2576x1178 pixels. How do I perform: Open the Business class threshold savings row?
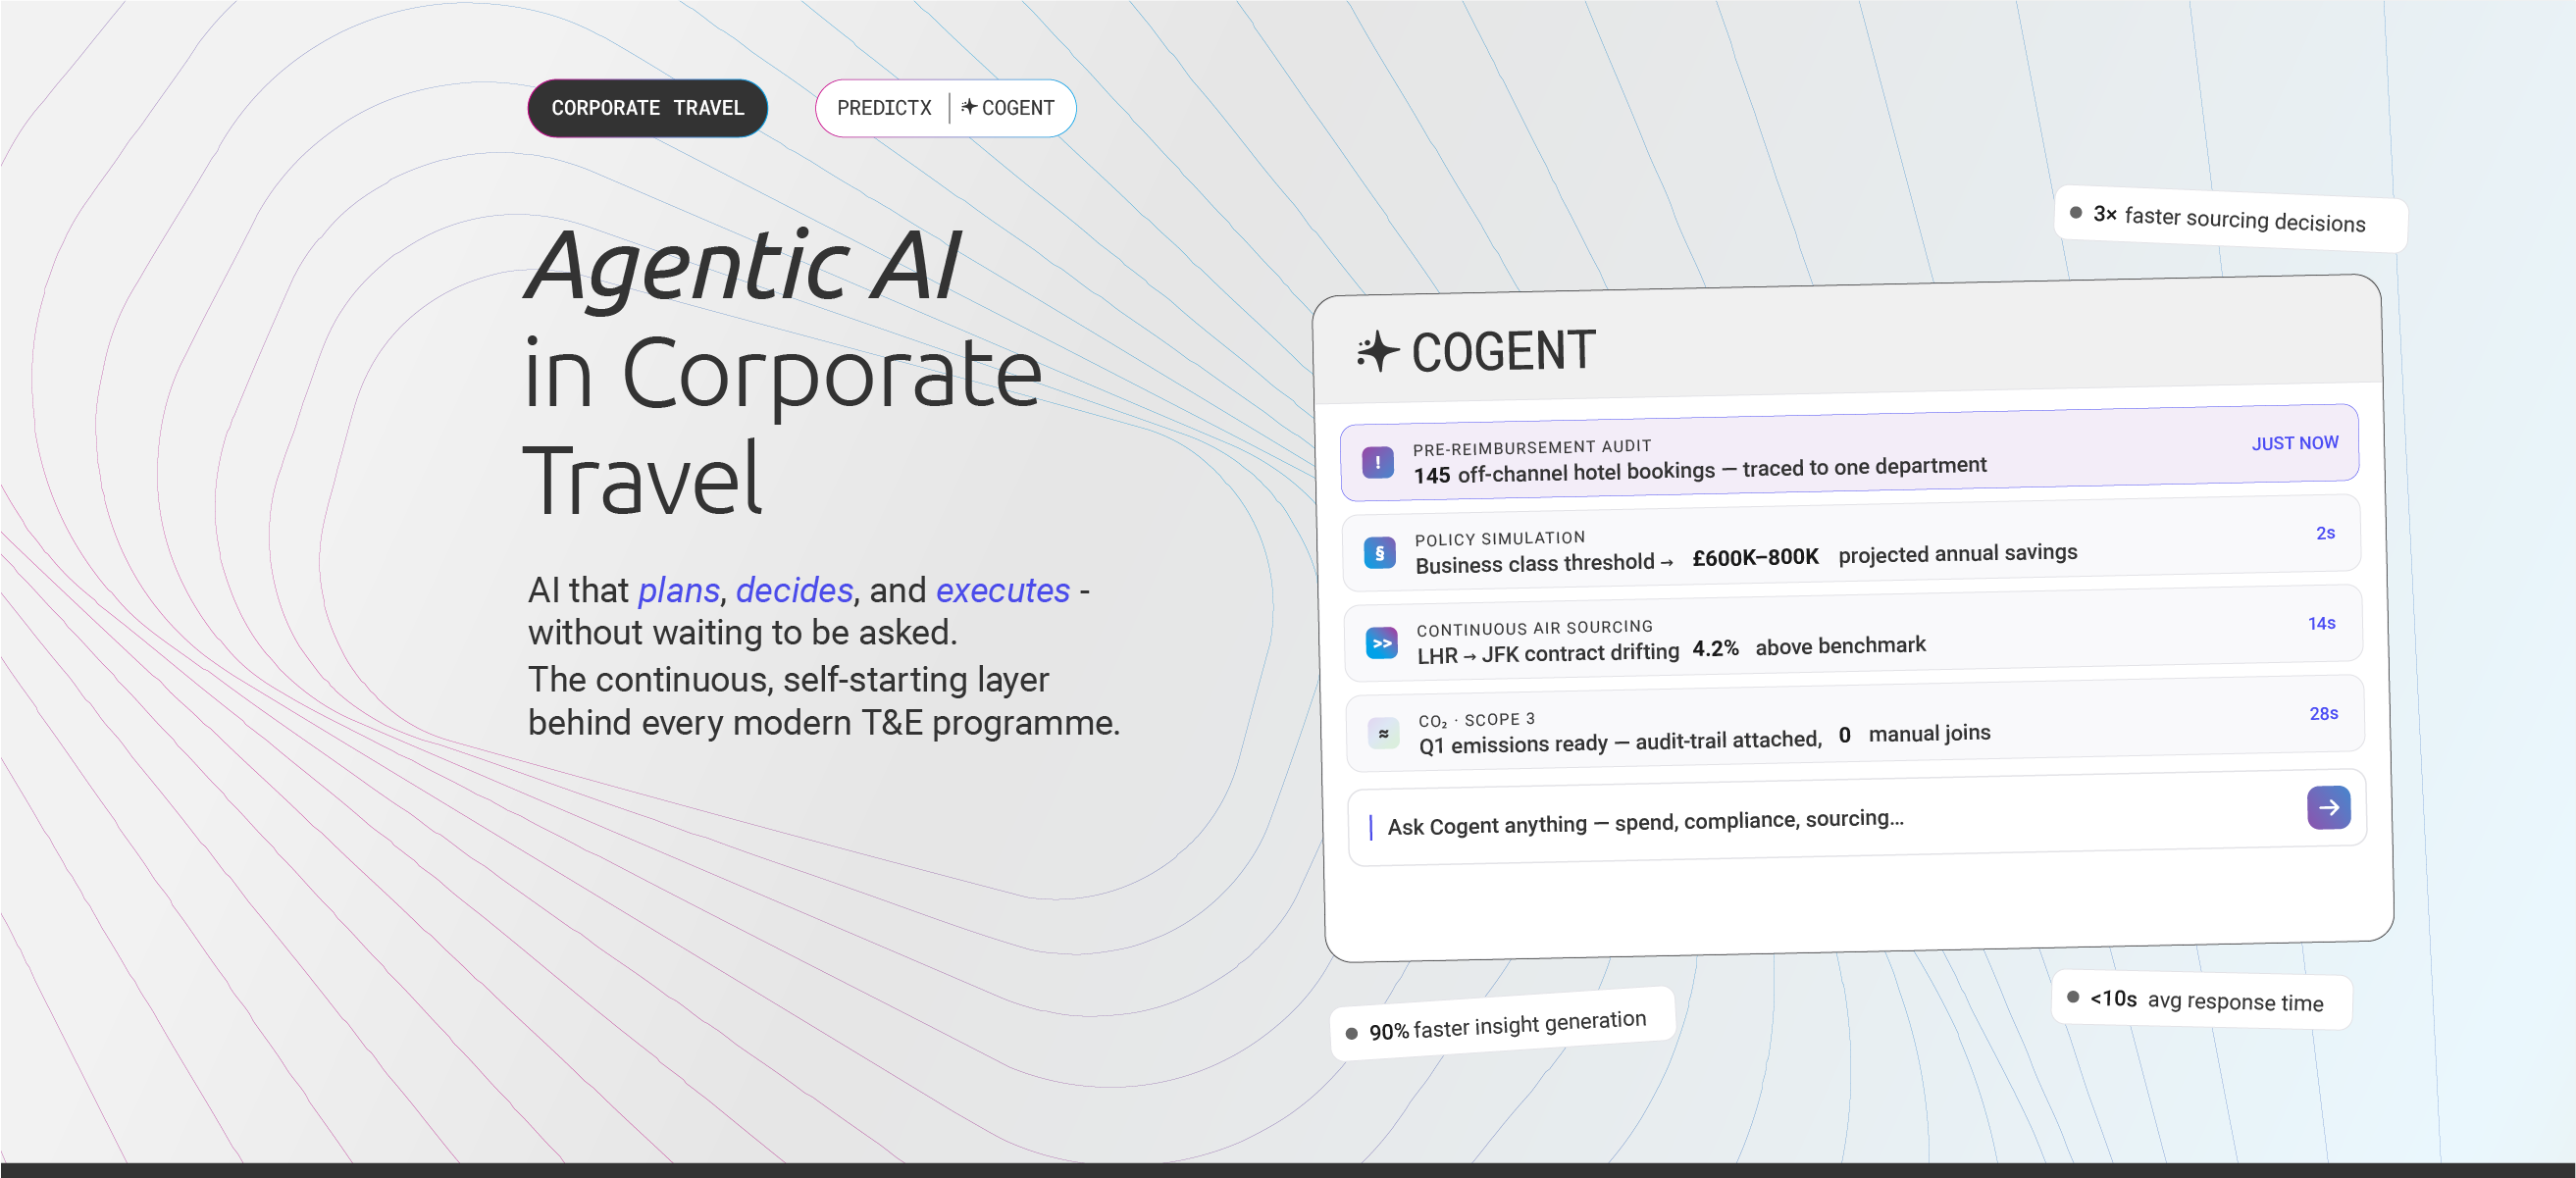coord(1851,543)
